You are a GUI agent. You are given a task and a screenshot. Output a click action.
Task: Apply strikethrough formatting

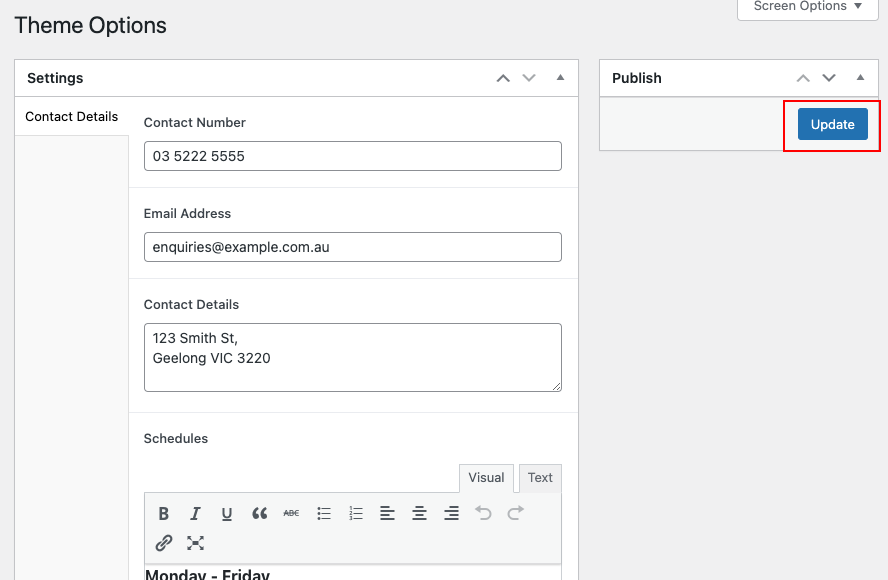[291, 513]
